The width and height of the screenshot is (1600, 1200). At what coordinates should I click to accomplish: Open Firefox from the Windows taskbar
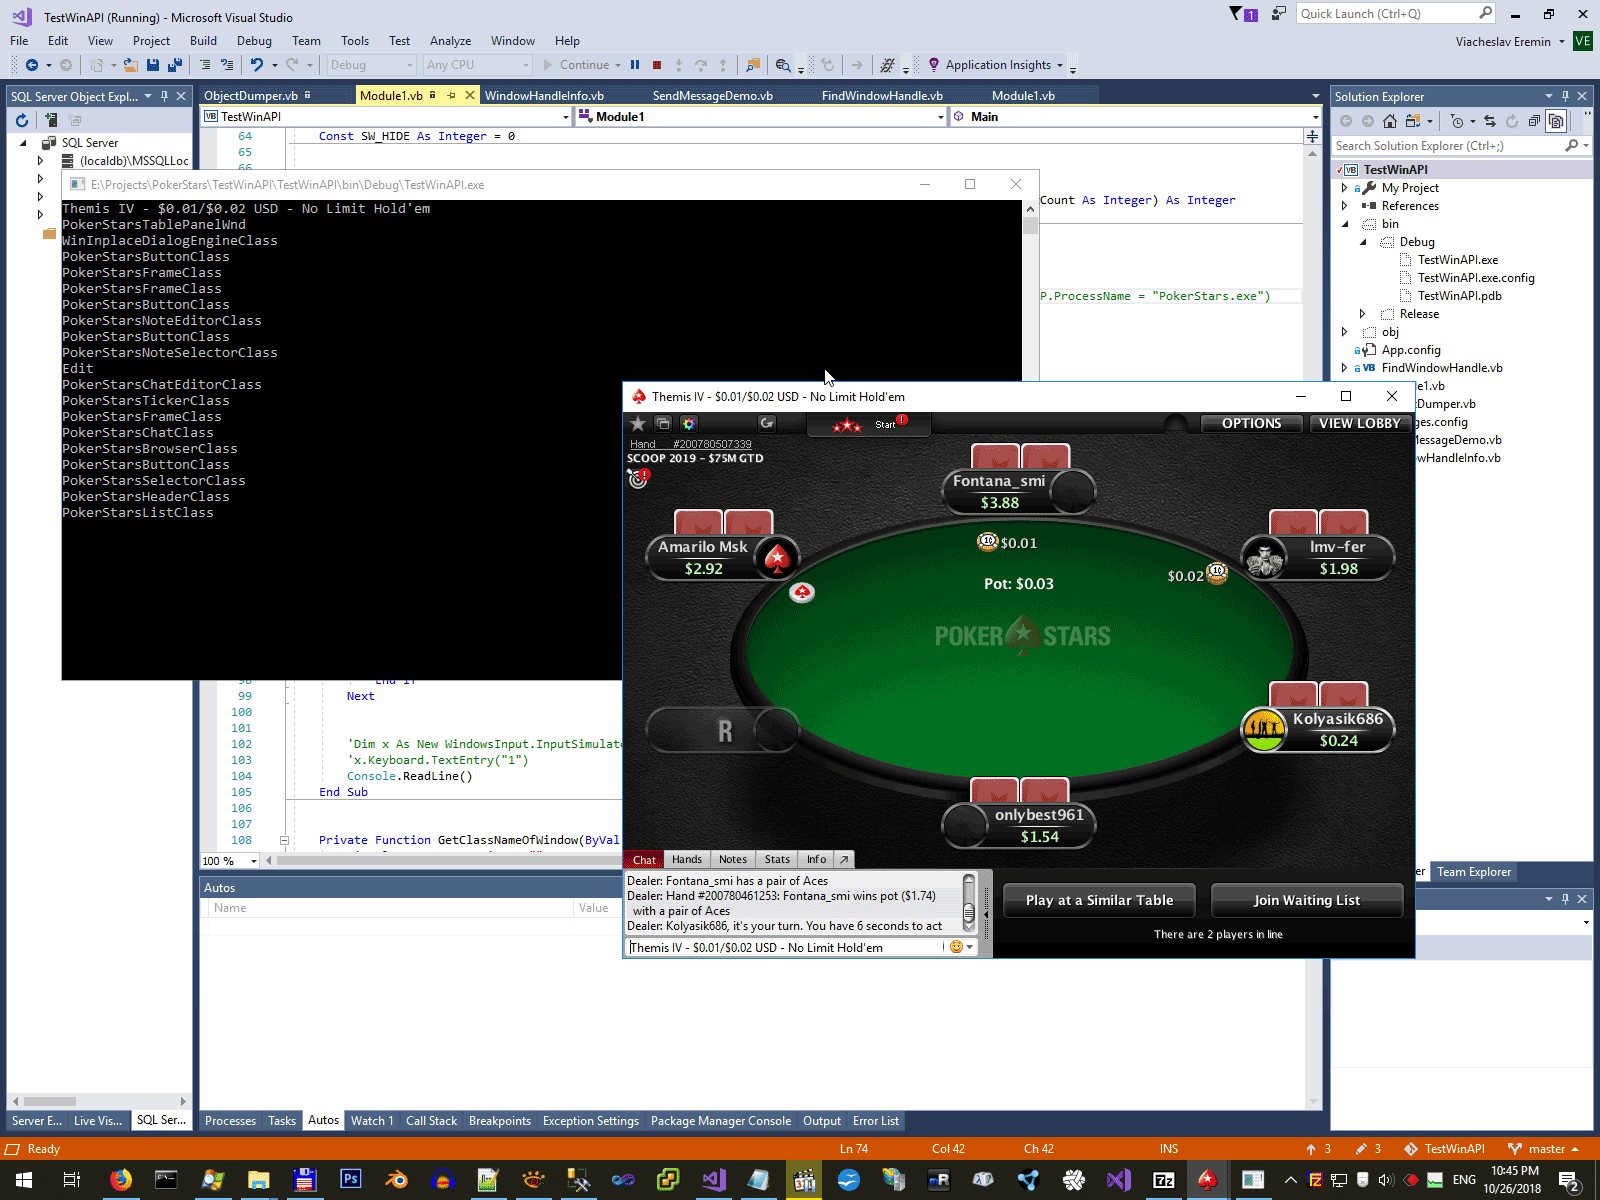pos(120,1180)
